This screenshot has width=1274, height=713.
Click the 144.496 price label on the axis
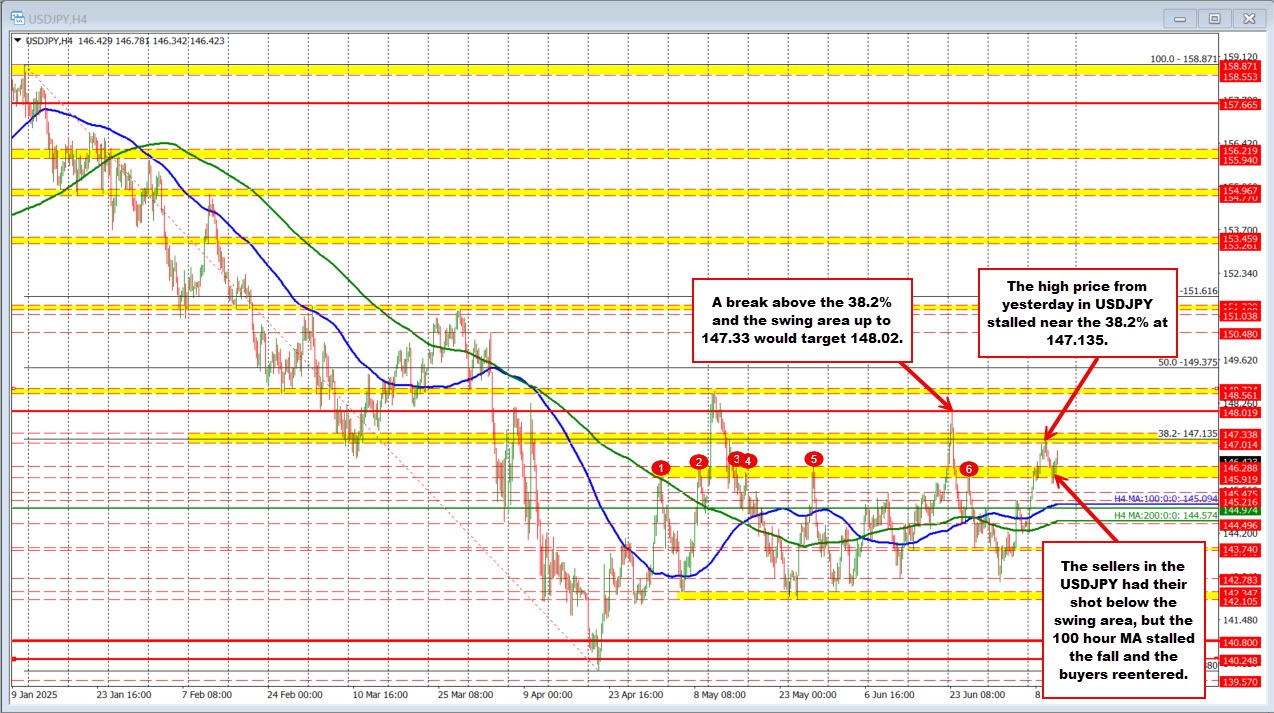coord(1239,525)
